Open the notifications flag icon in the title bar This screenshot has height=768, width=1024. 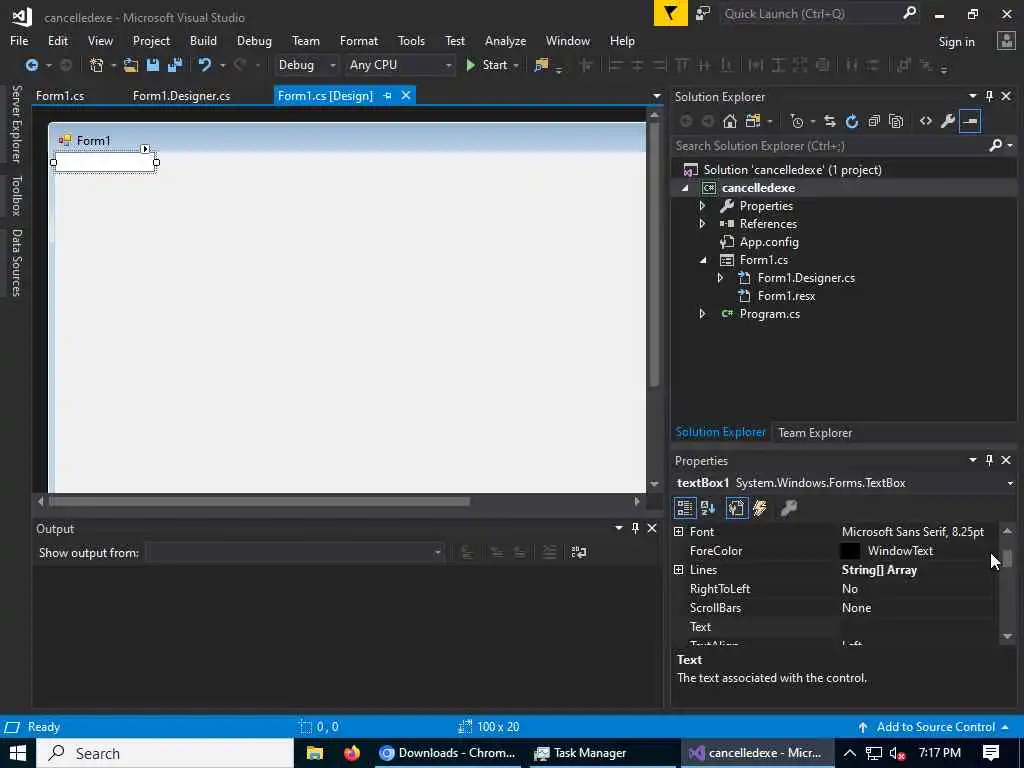pos(671,13)
